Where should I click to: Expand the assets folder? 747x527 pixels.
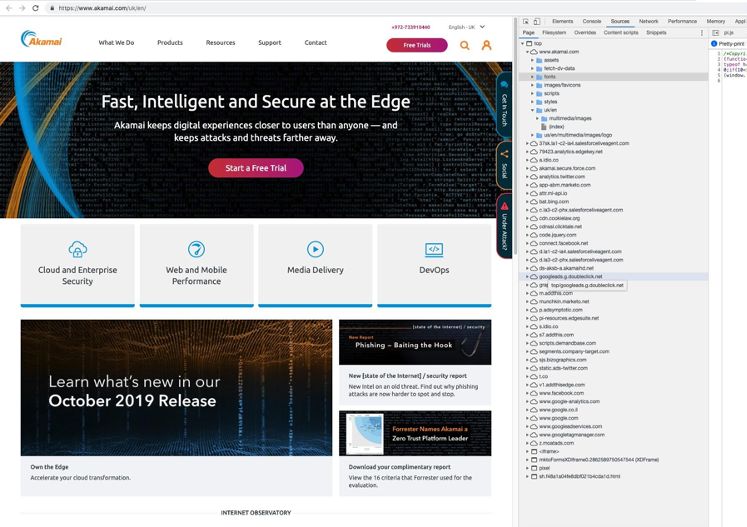533,60
